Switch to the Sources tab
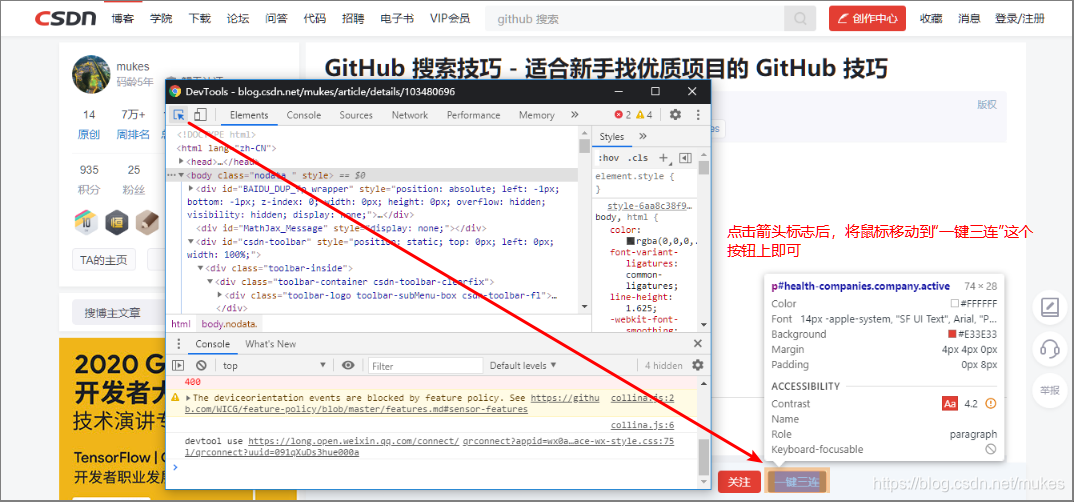This screenshot has height=502, width=1074. (356, 115)
